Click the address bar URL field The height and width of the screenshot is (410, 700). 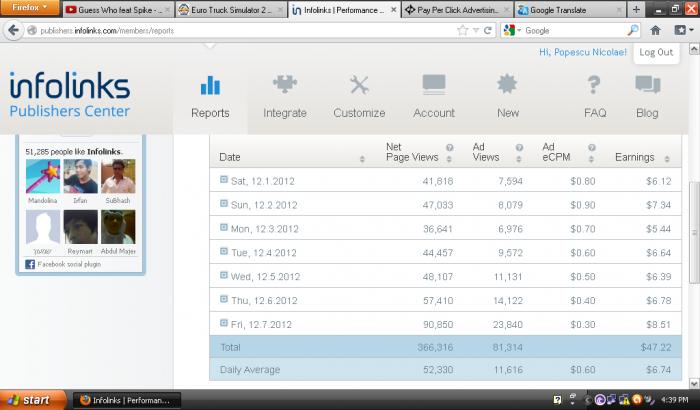point(246,30)
